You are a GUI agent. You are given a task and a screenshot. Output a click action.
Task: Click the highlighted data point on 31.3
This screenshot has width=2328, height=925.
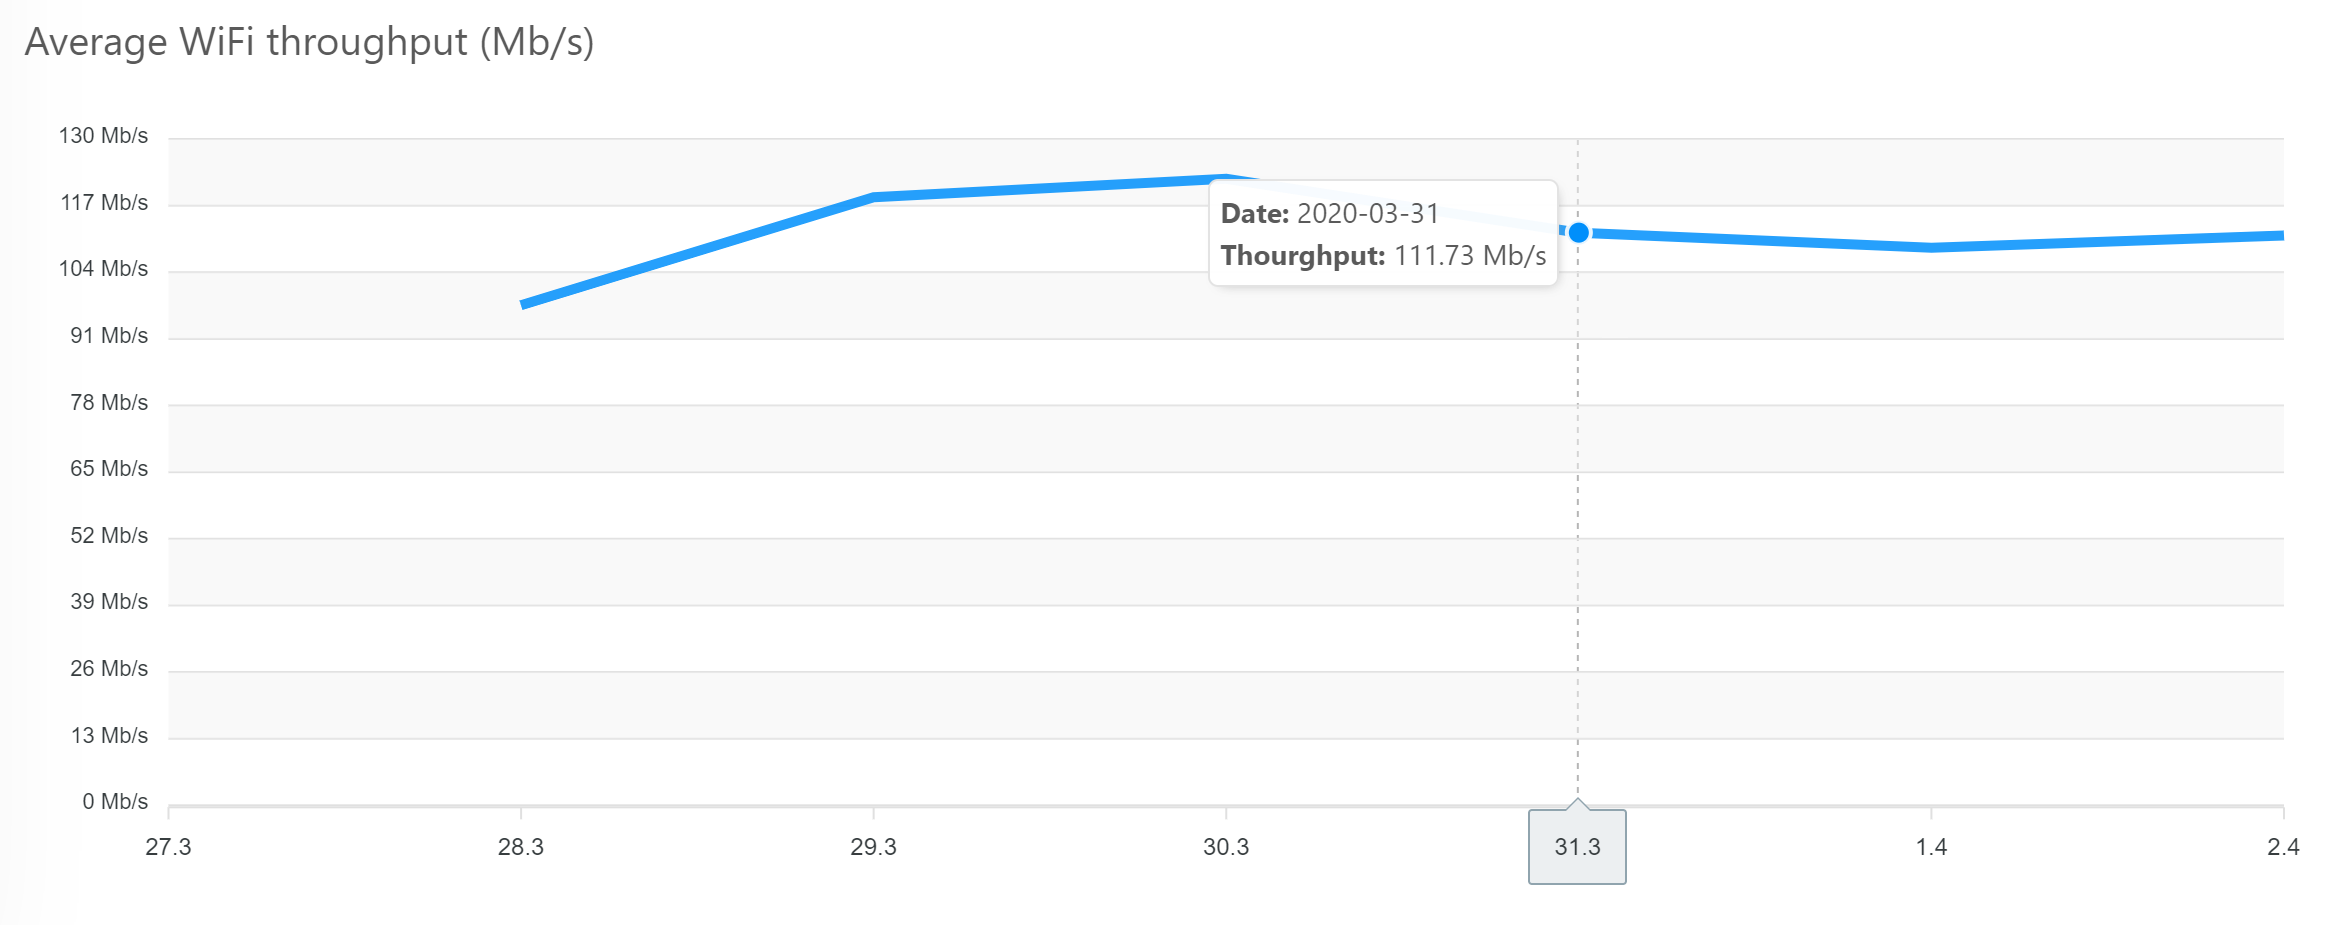[x=1578, y=233]
